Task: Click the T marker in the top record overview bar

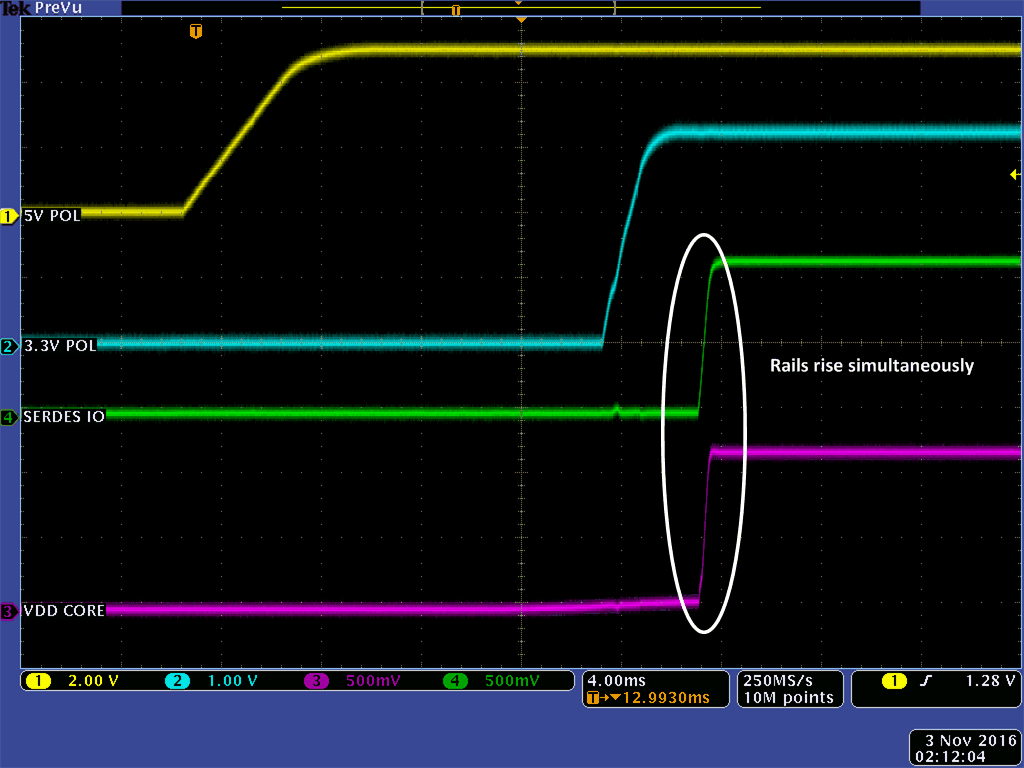Action: click(x=456, y=10)
